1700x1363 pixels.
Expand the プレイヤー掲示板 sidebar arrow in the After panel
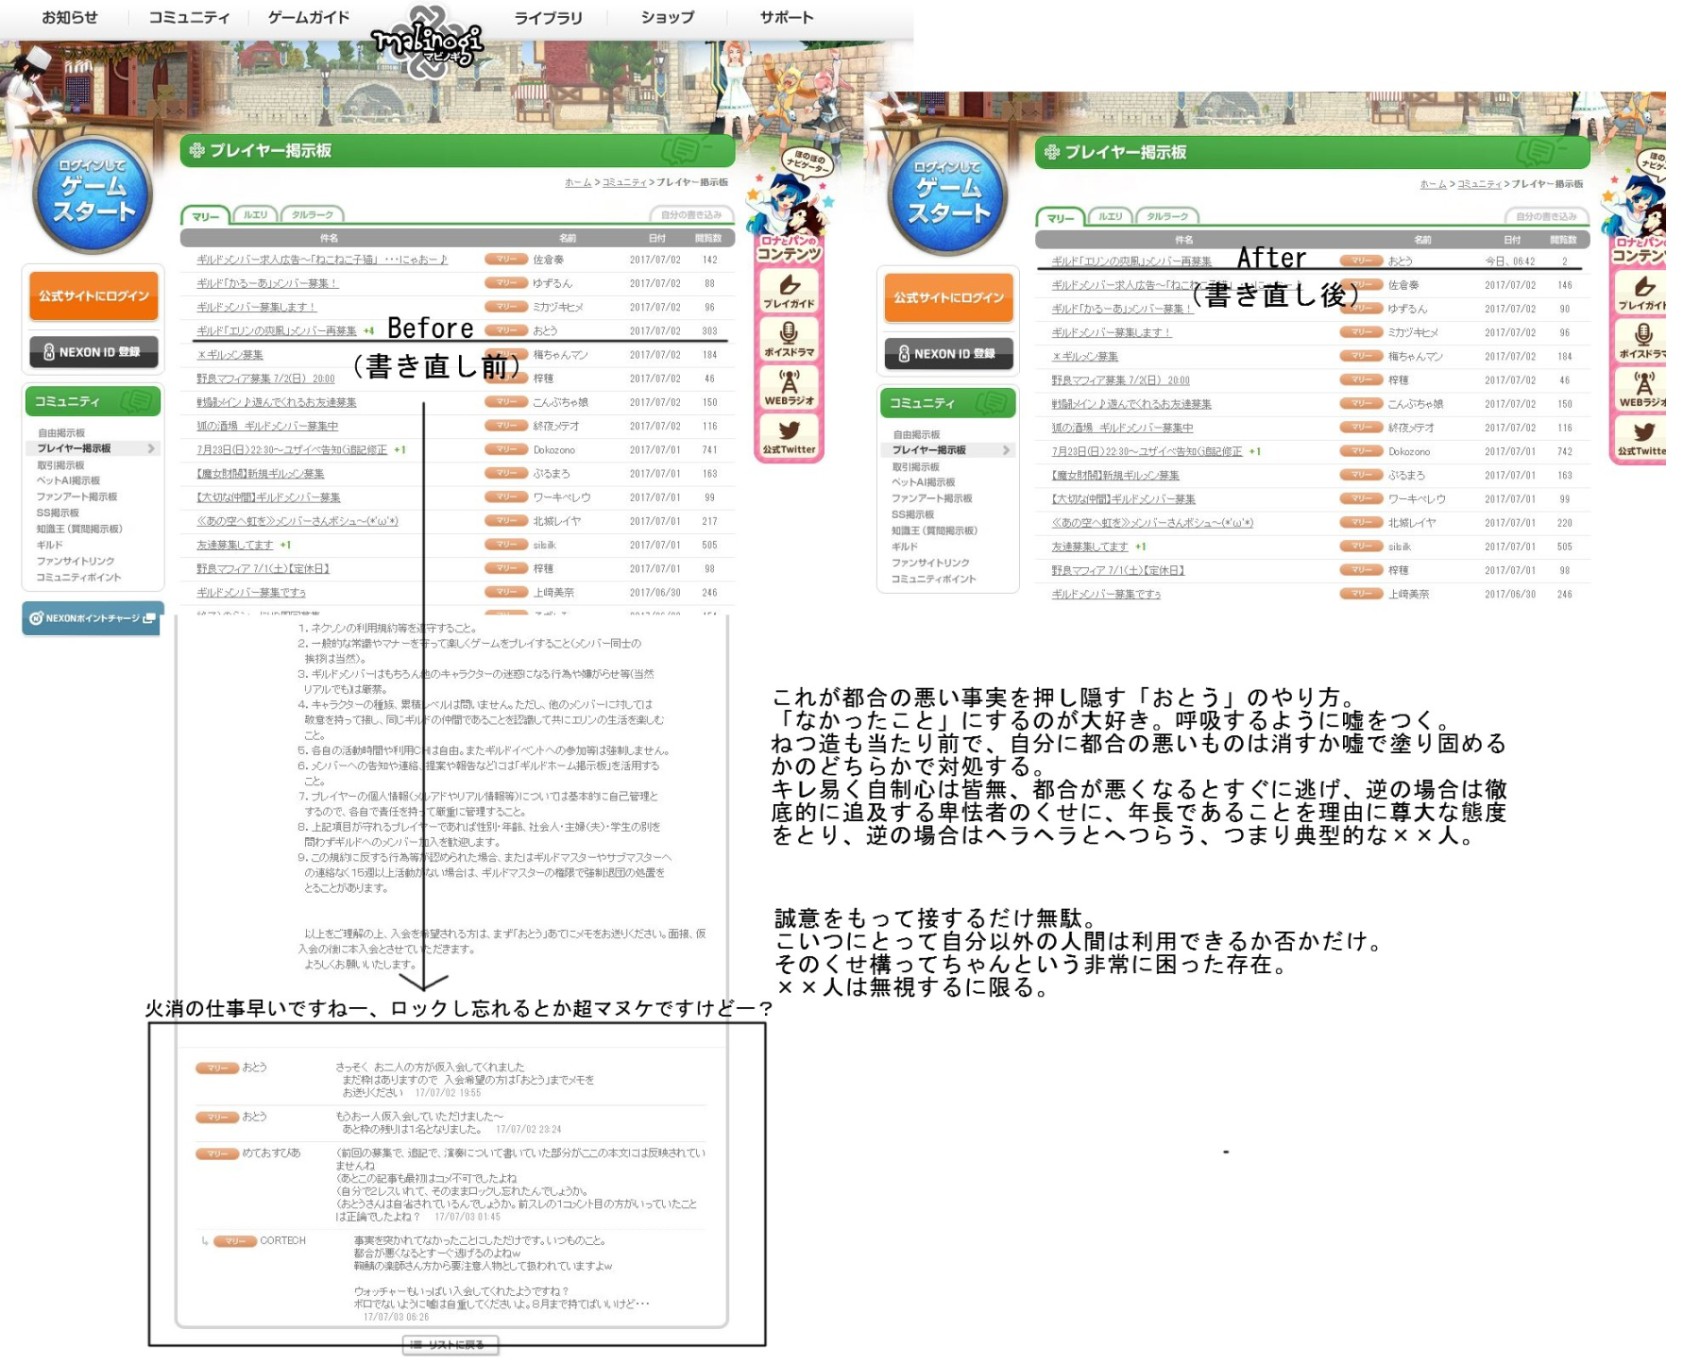click(x=1006, y=451)
